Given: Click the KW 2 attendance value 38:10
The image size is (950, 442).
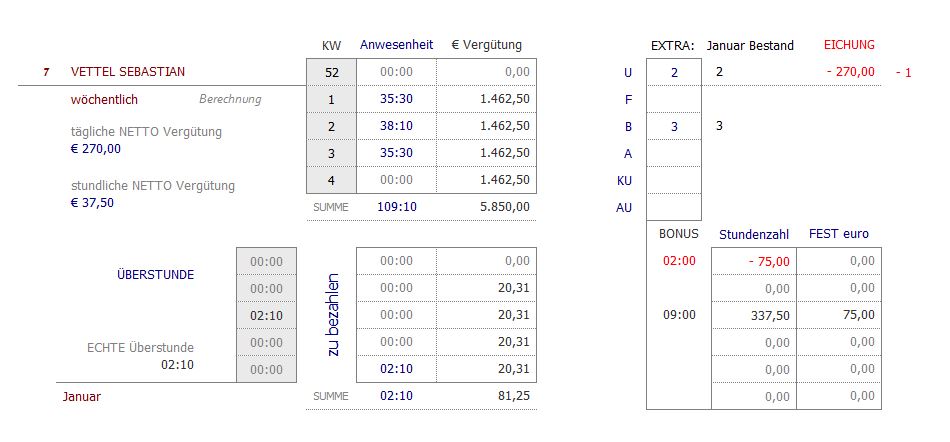Looking at the screenshot, I should tap(396, 126).
